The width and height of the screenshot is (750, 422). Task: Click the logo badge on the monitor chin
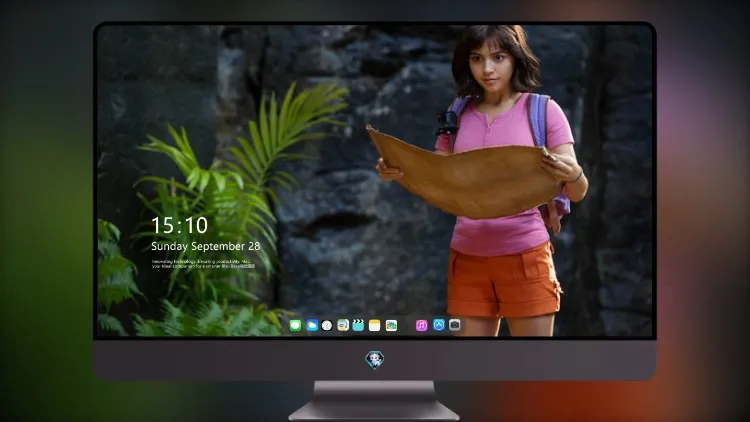(x=375, y=360)
